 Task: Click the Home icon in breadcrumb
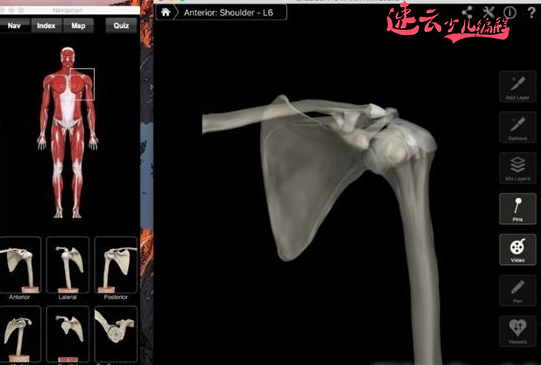(166, 12)
